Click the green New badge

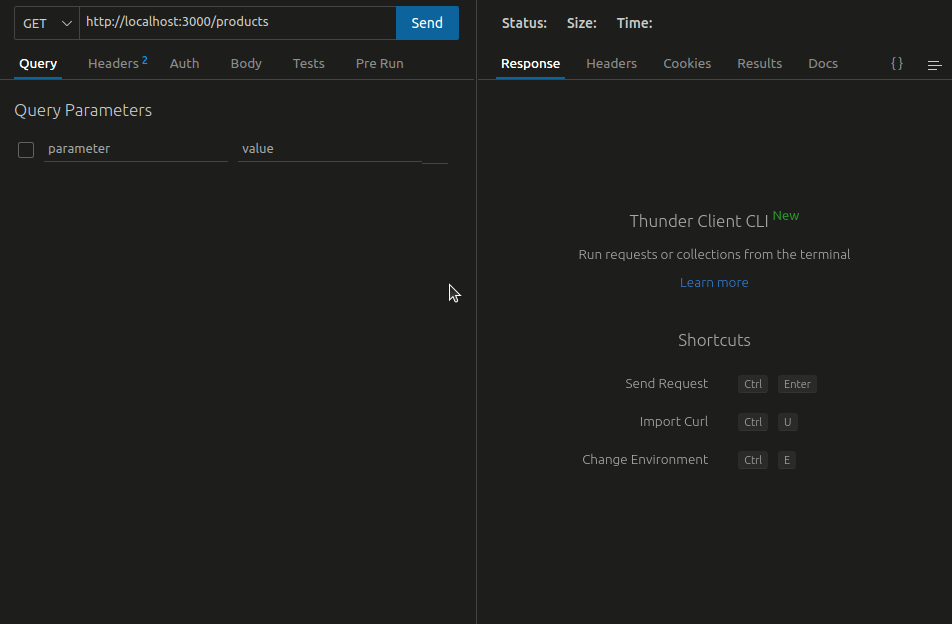786,215
